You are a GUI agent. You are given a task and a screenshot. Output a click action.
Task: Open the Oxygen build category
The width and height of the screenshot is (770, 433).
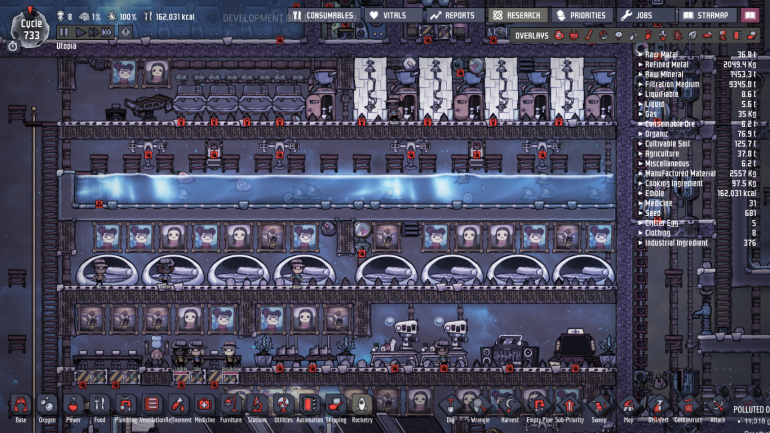(x=47, y=406)
